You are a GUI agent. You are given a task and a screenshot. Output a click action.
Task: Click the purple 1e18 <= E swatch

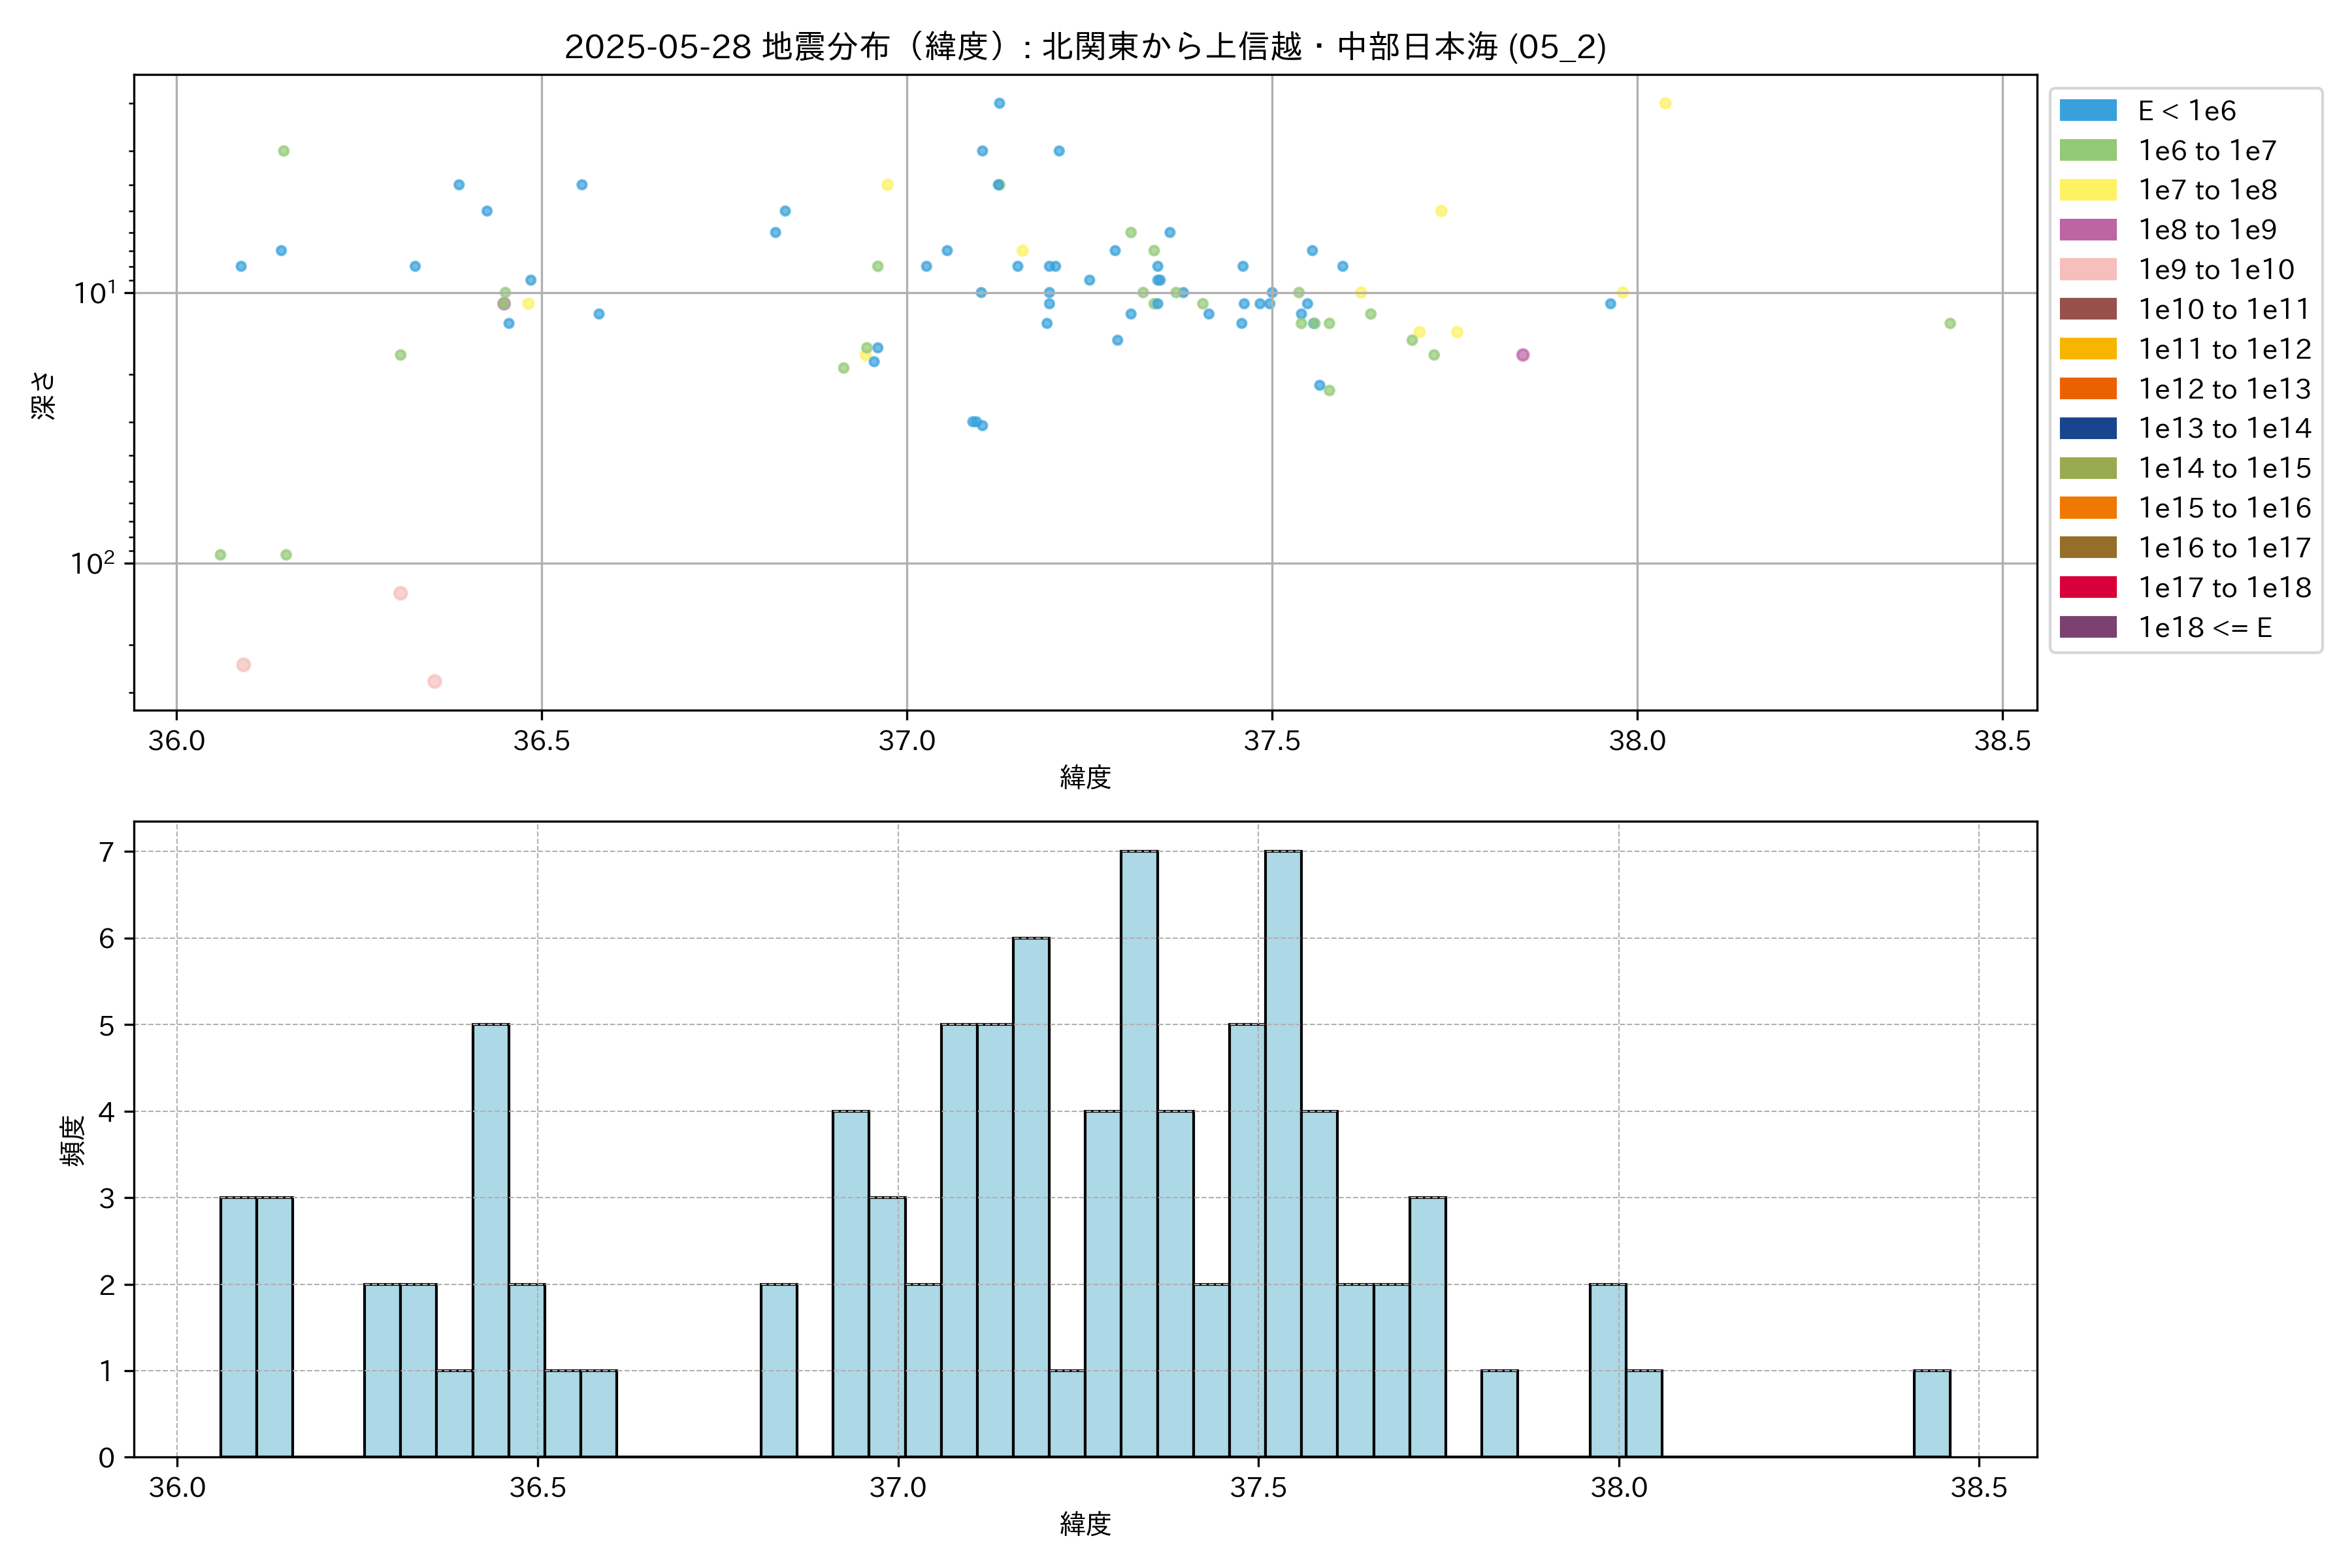point(2087,627)
